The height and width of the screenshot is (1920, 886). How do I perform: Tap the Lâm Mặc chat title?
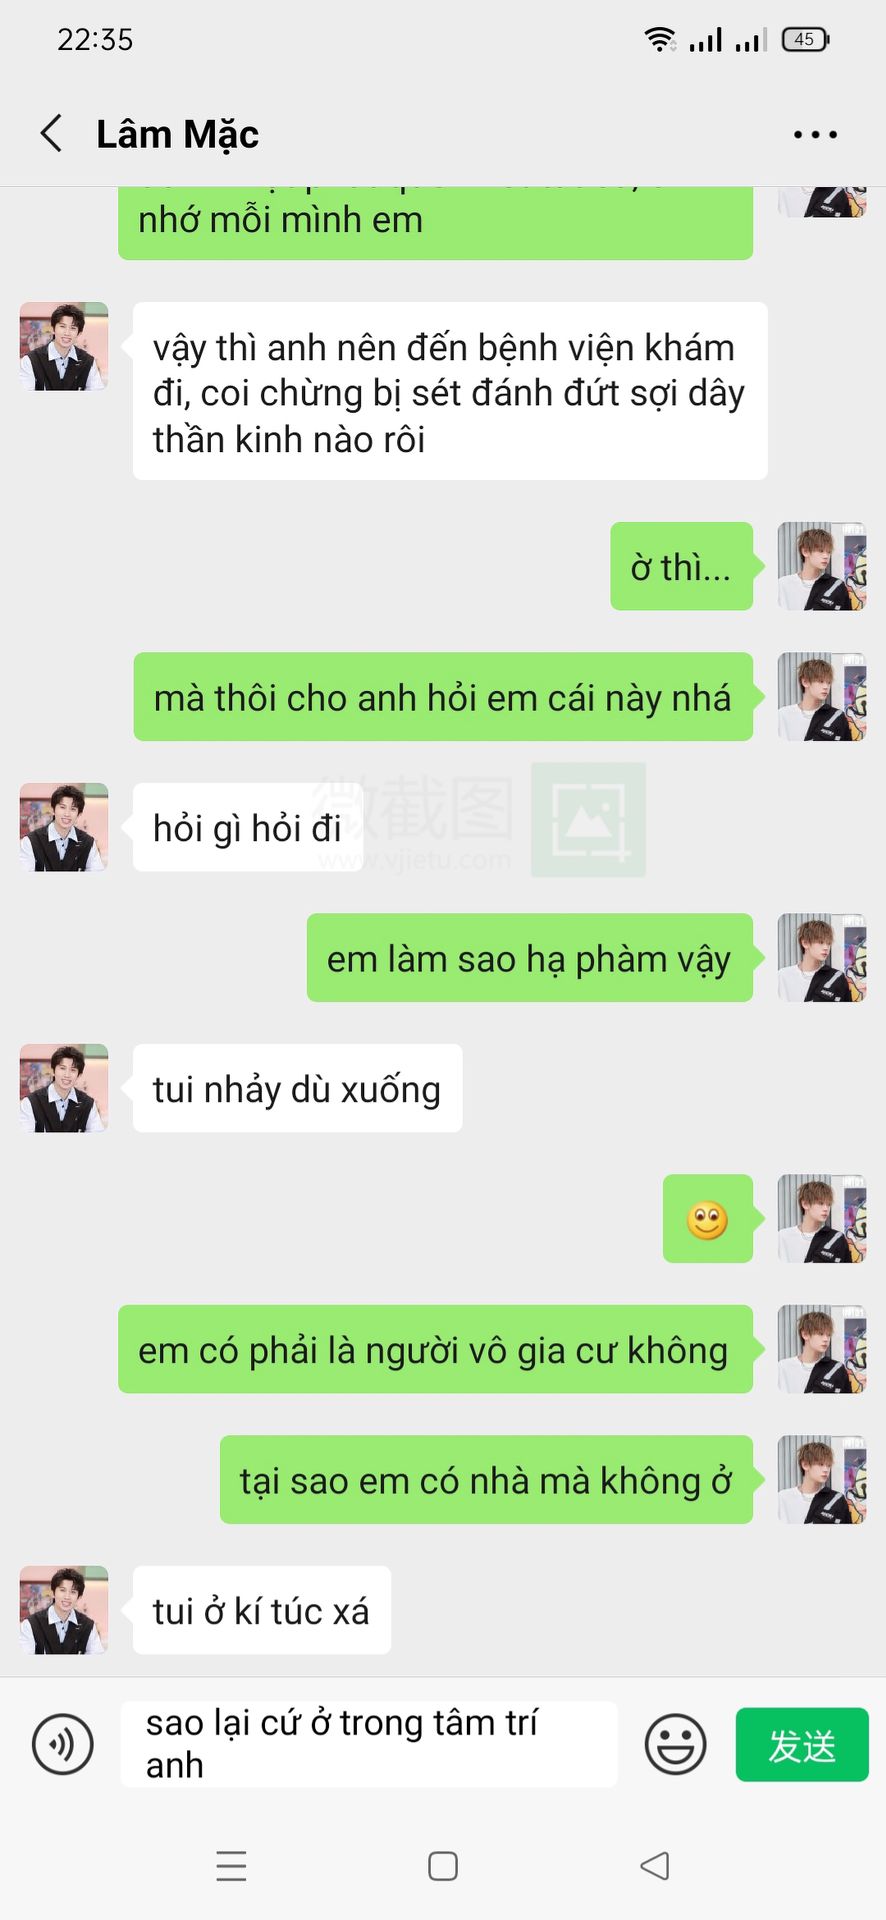coord(177,134)
